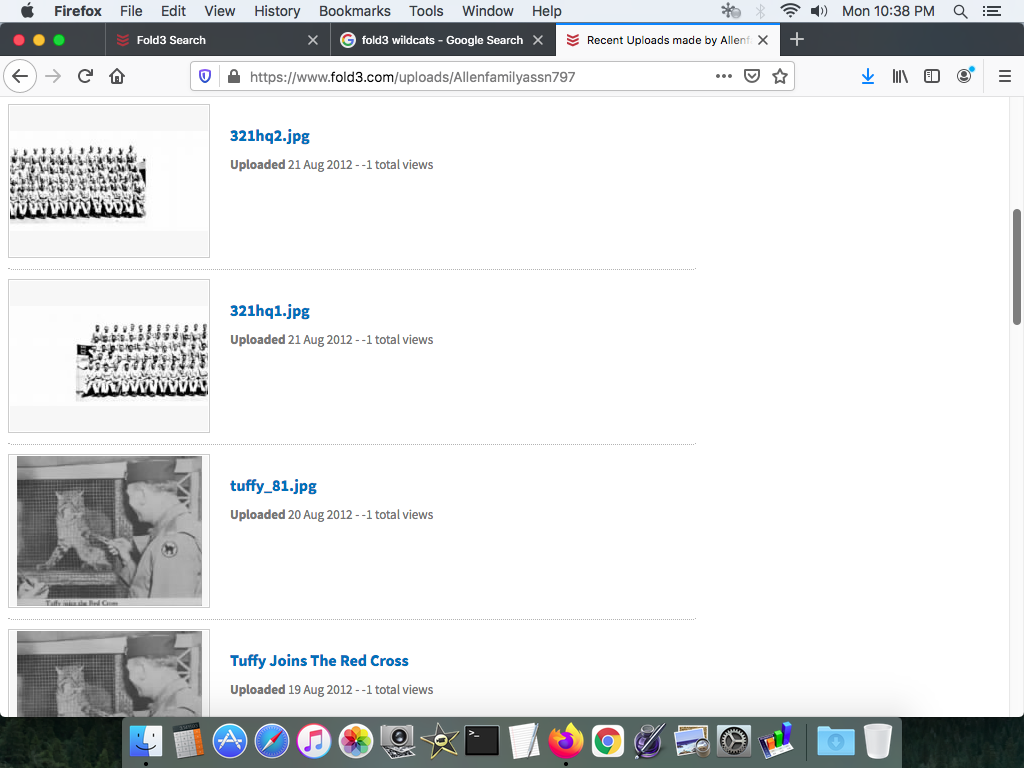The image size is (1024, 768).
Task: Open the macOS Wi-Fi status menu
Action: (x=790, y=11)
